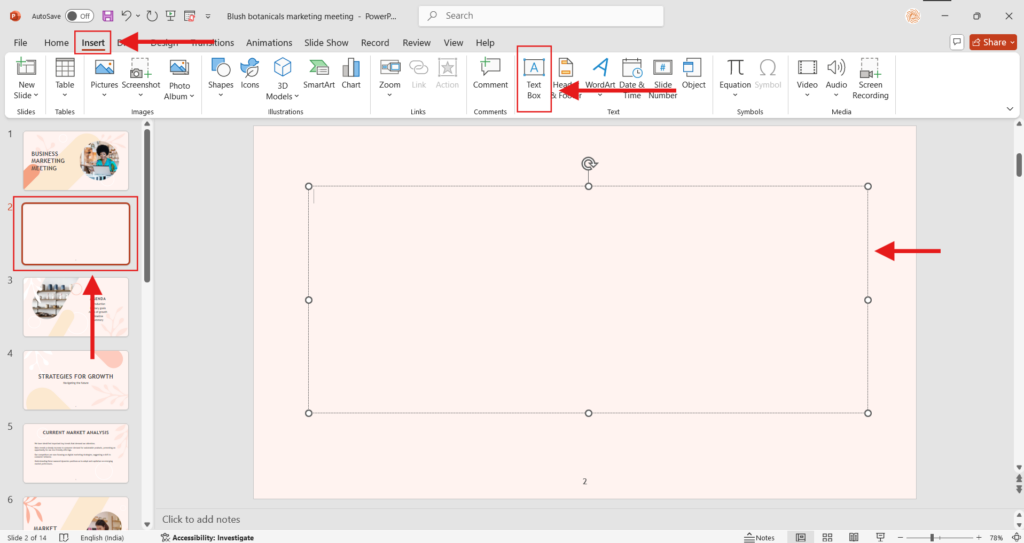Viewport: 1024px width, 543px height.
Task: Open SmartArt graphic tool
Action: point(319,73)
